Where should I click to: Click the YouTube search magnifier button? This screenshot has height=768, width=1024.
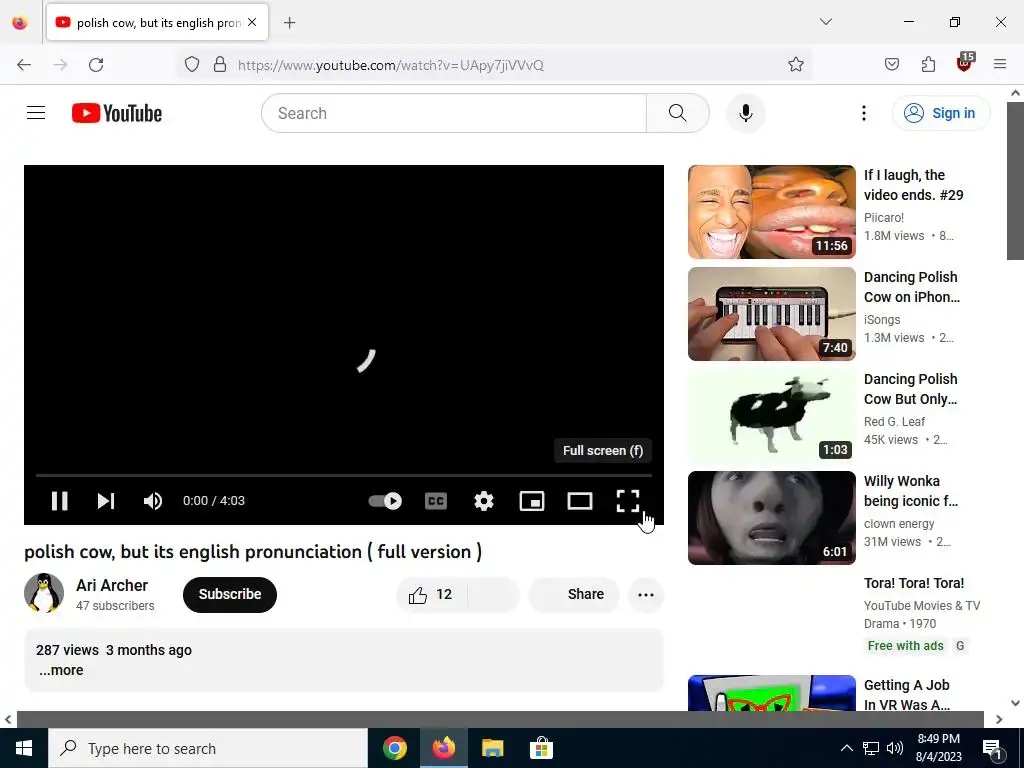click(x=678, y=113)
